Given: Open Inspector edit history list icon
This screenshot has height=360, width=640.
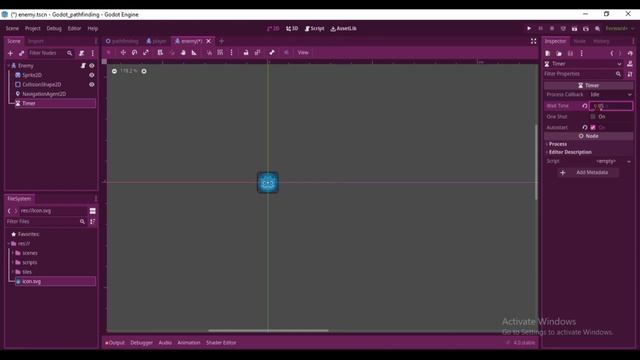Looking at the screenshot, I should pyautogui.click(x=630, y=53).
